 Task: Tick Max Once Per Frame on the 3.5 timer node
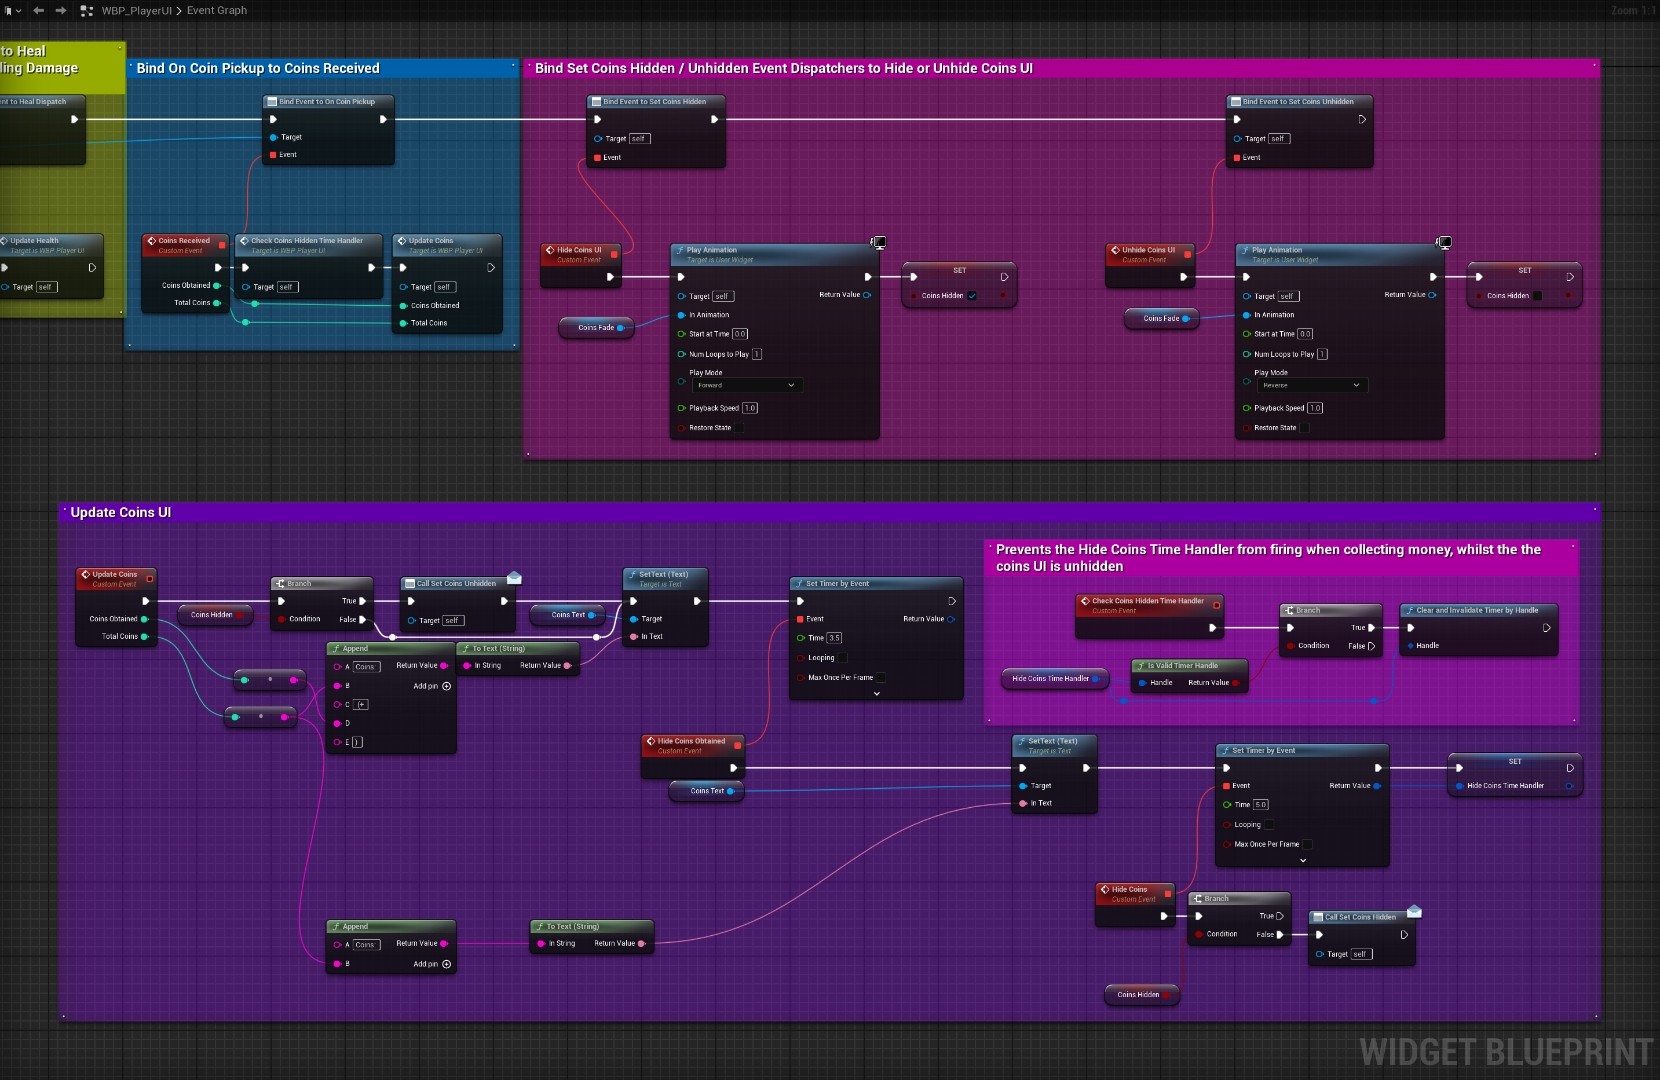tap(881, 677)
